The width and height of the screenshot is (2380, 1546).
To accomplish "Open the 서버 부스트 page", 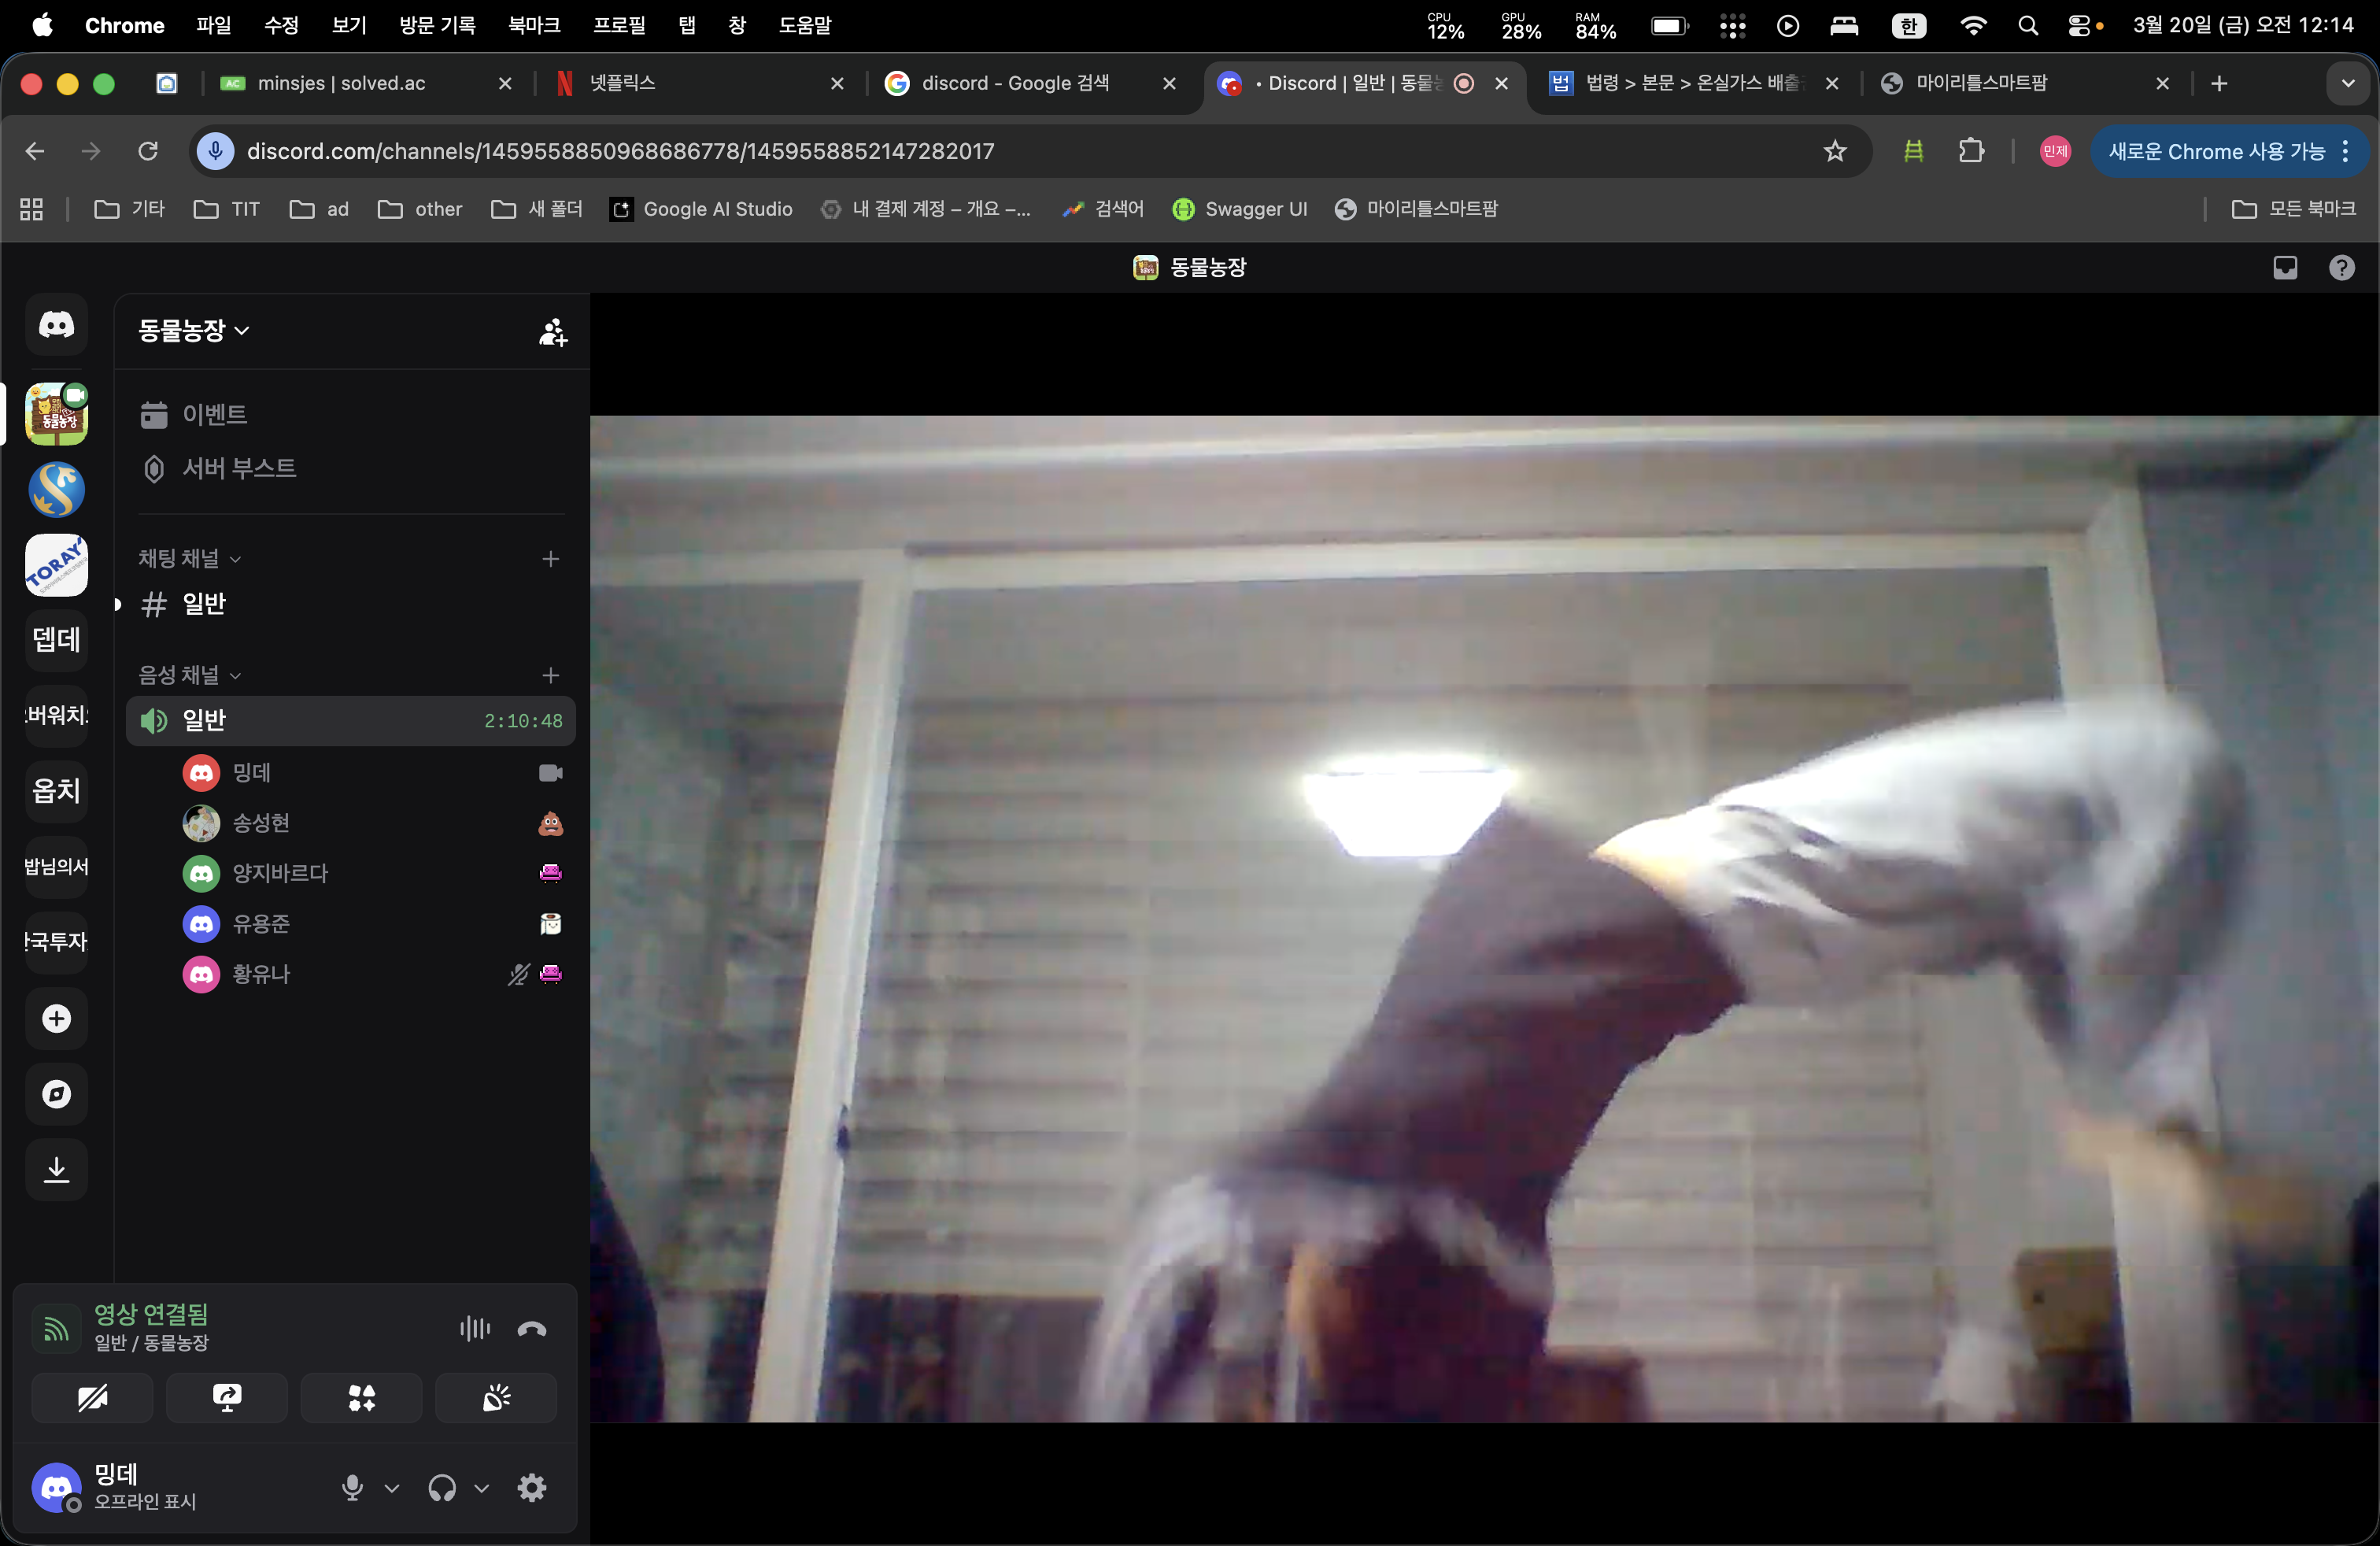I will pos(239,468).
